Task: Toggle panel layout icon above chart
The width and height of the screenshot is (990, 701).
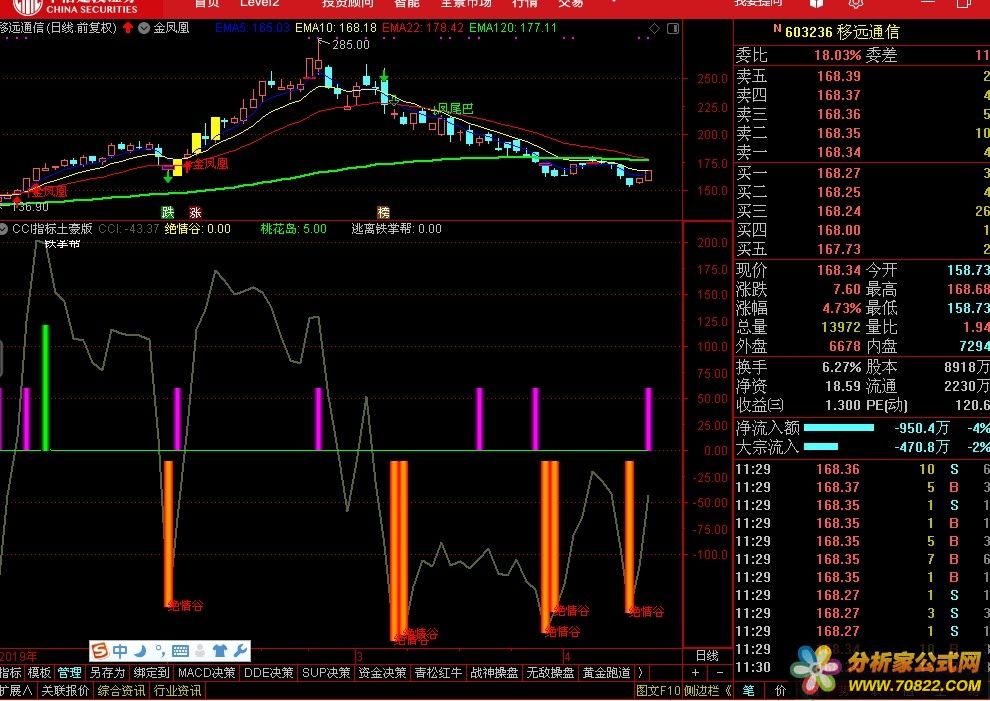Action: tap(673, 28)
